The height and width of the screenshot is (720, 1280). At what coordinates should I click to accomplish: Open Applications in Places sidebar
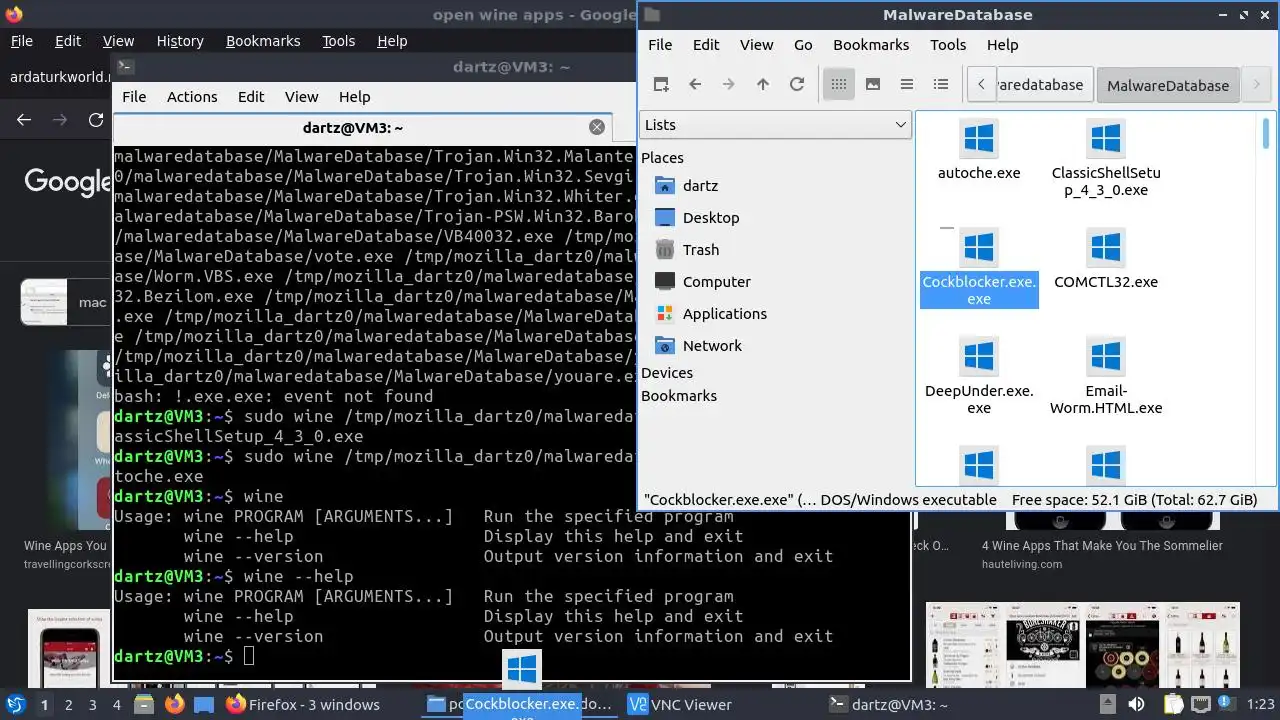pos(724,314)
